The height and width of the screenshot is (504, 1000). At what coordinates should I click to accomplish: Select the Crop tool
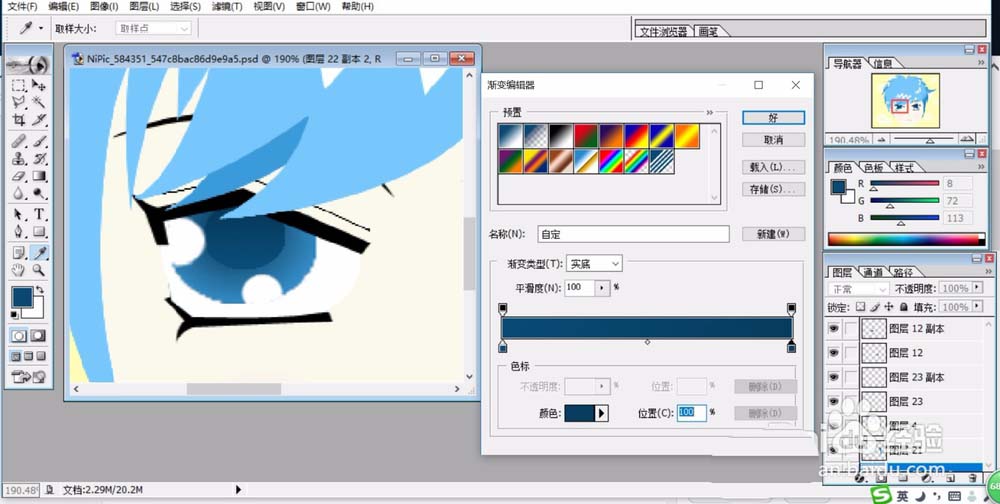(19, 120)
